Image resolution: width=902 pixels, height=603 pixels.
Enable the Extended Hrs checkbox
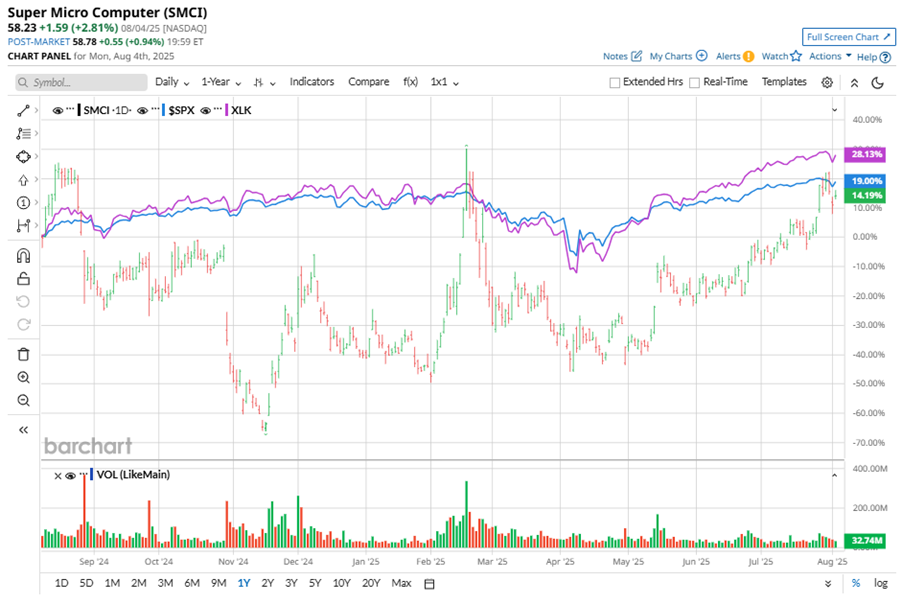(x=614, y=83)
